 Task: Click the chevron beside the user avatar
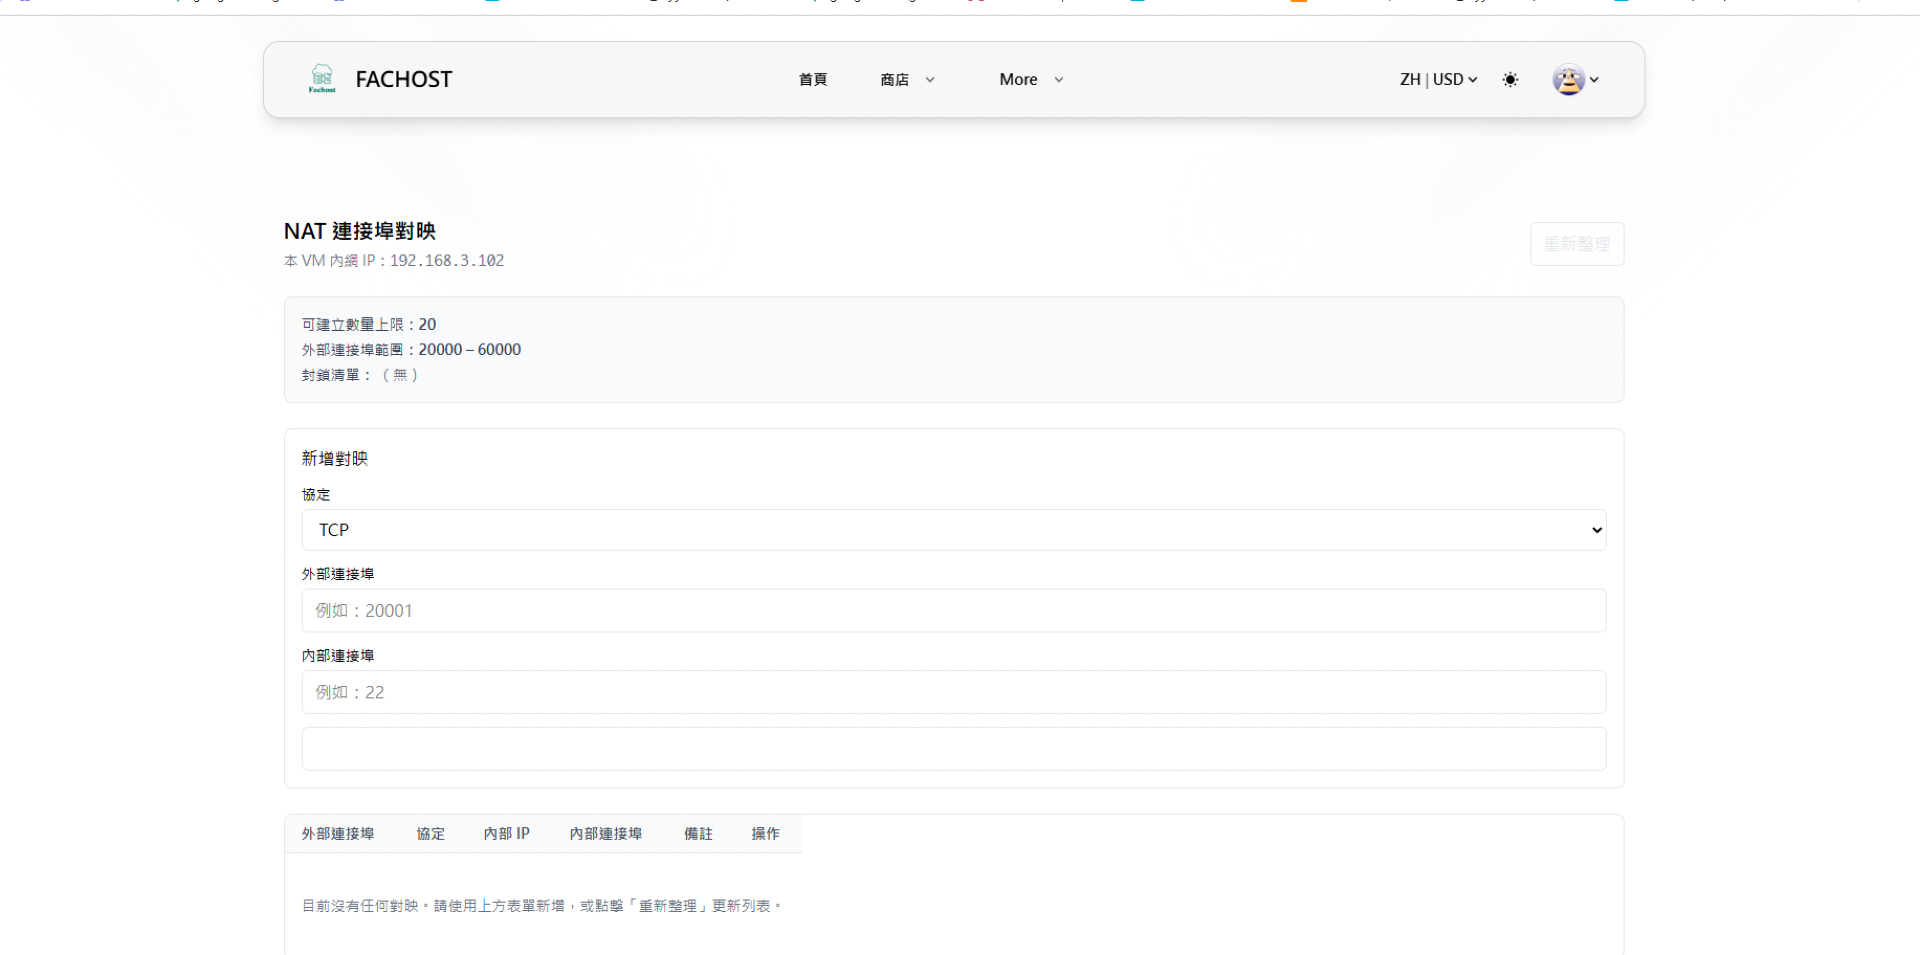(1594, 80)
